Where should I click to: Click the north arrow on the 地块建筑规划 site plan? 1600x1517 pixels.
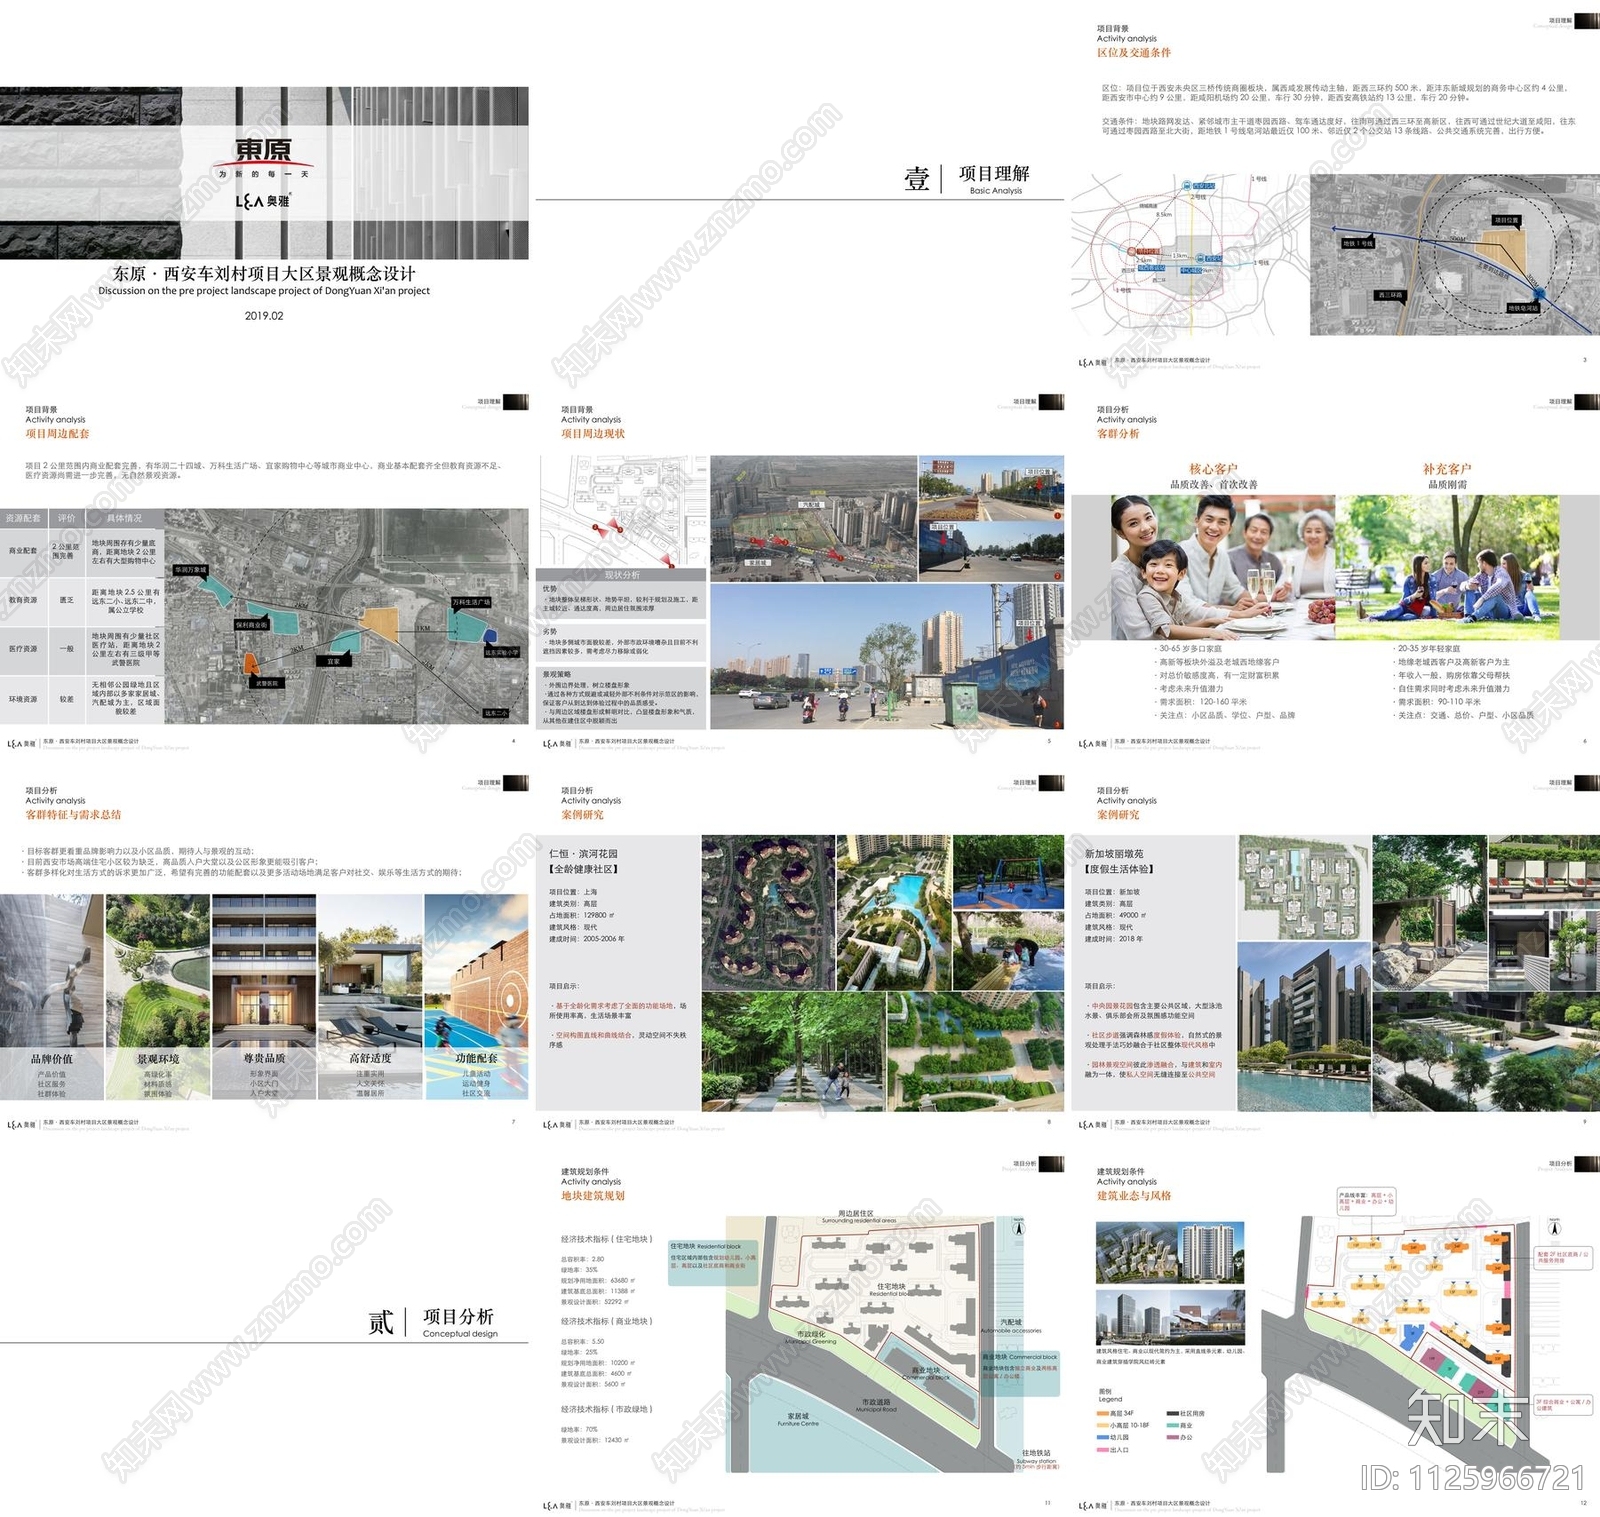point(1019,1227)
